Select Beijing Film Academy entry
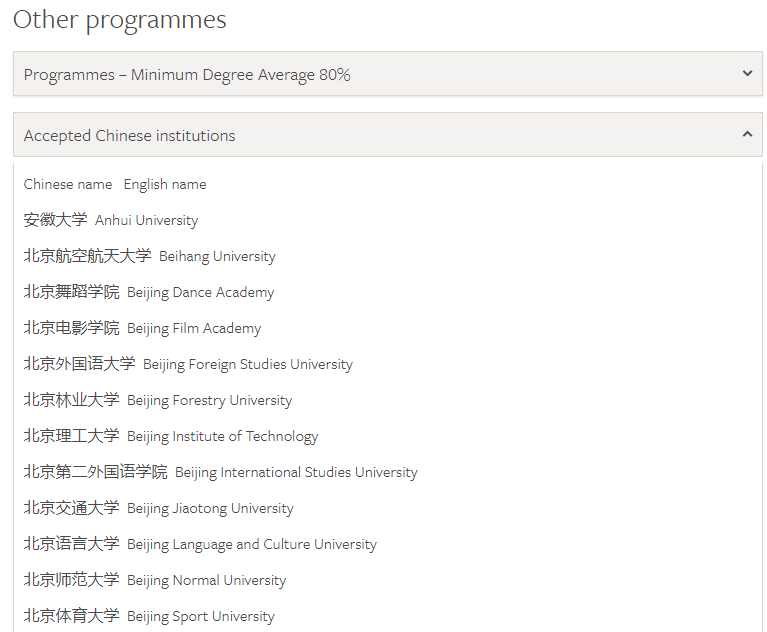The width and height of the screenshot is (767, 632). (194, 328)
